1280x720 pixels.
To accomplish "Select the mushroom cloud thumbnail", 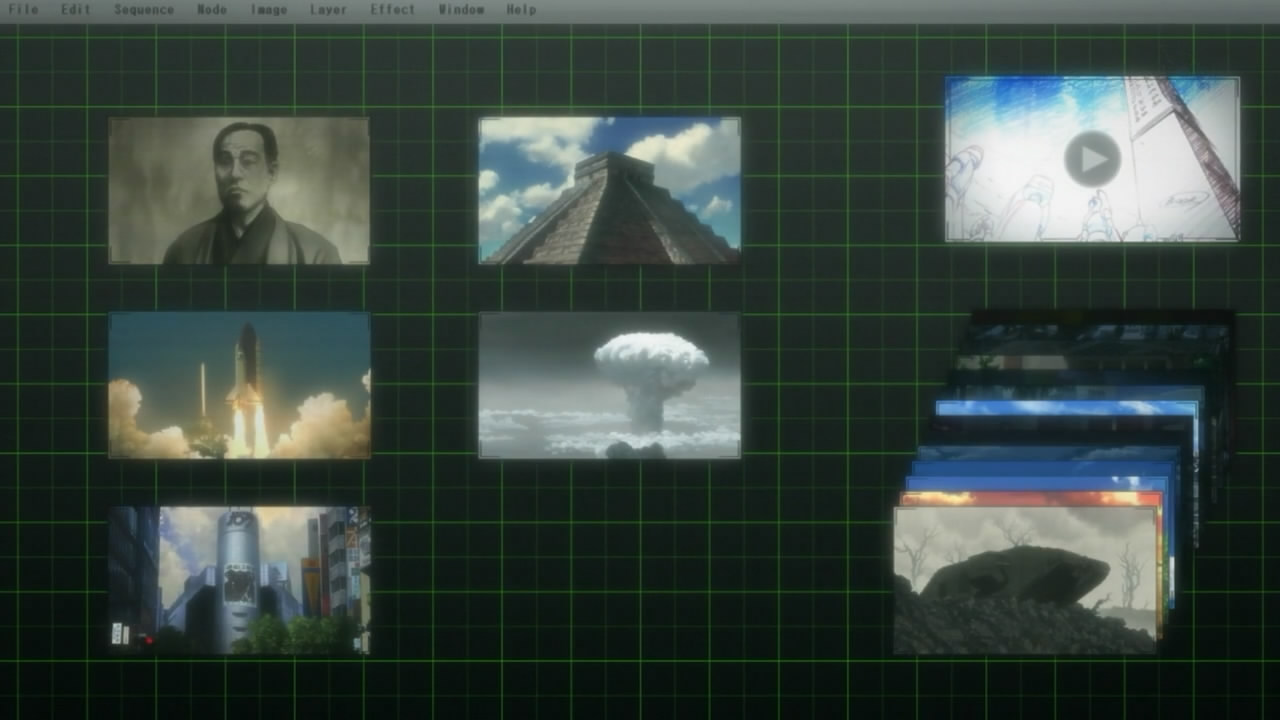I will 610,385.
